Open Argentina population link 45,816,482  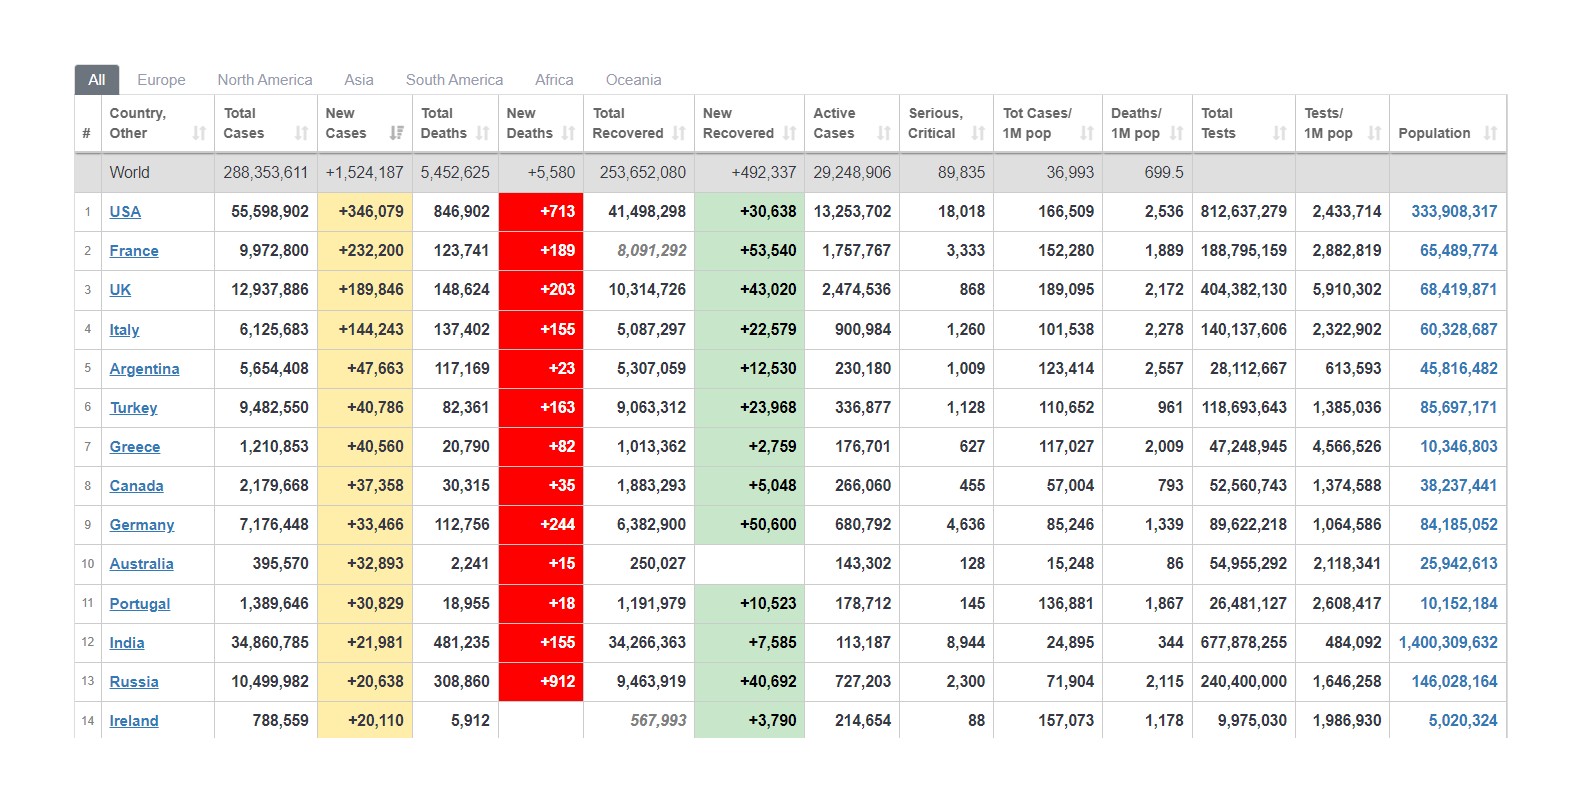click(x=1459, y=369)
